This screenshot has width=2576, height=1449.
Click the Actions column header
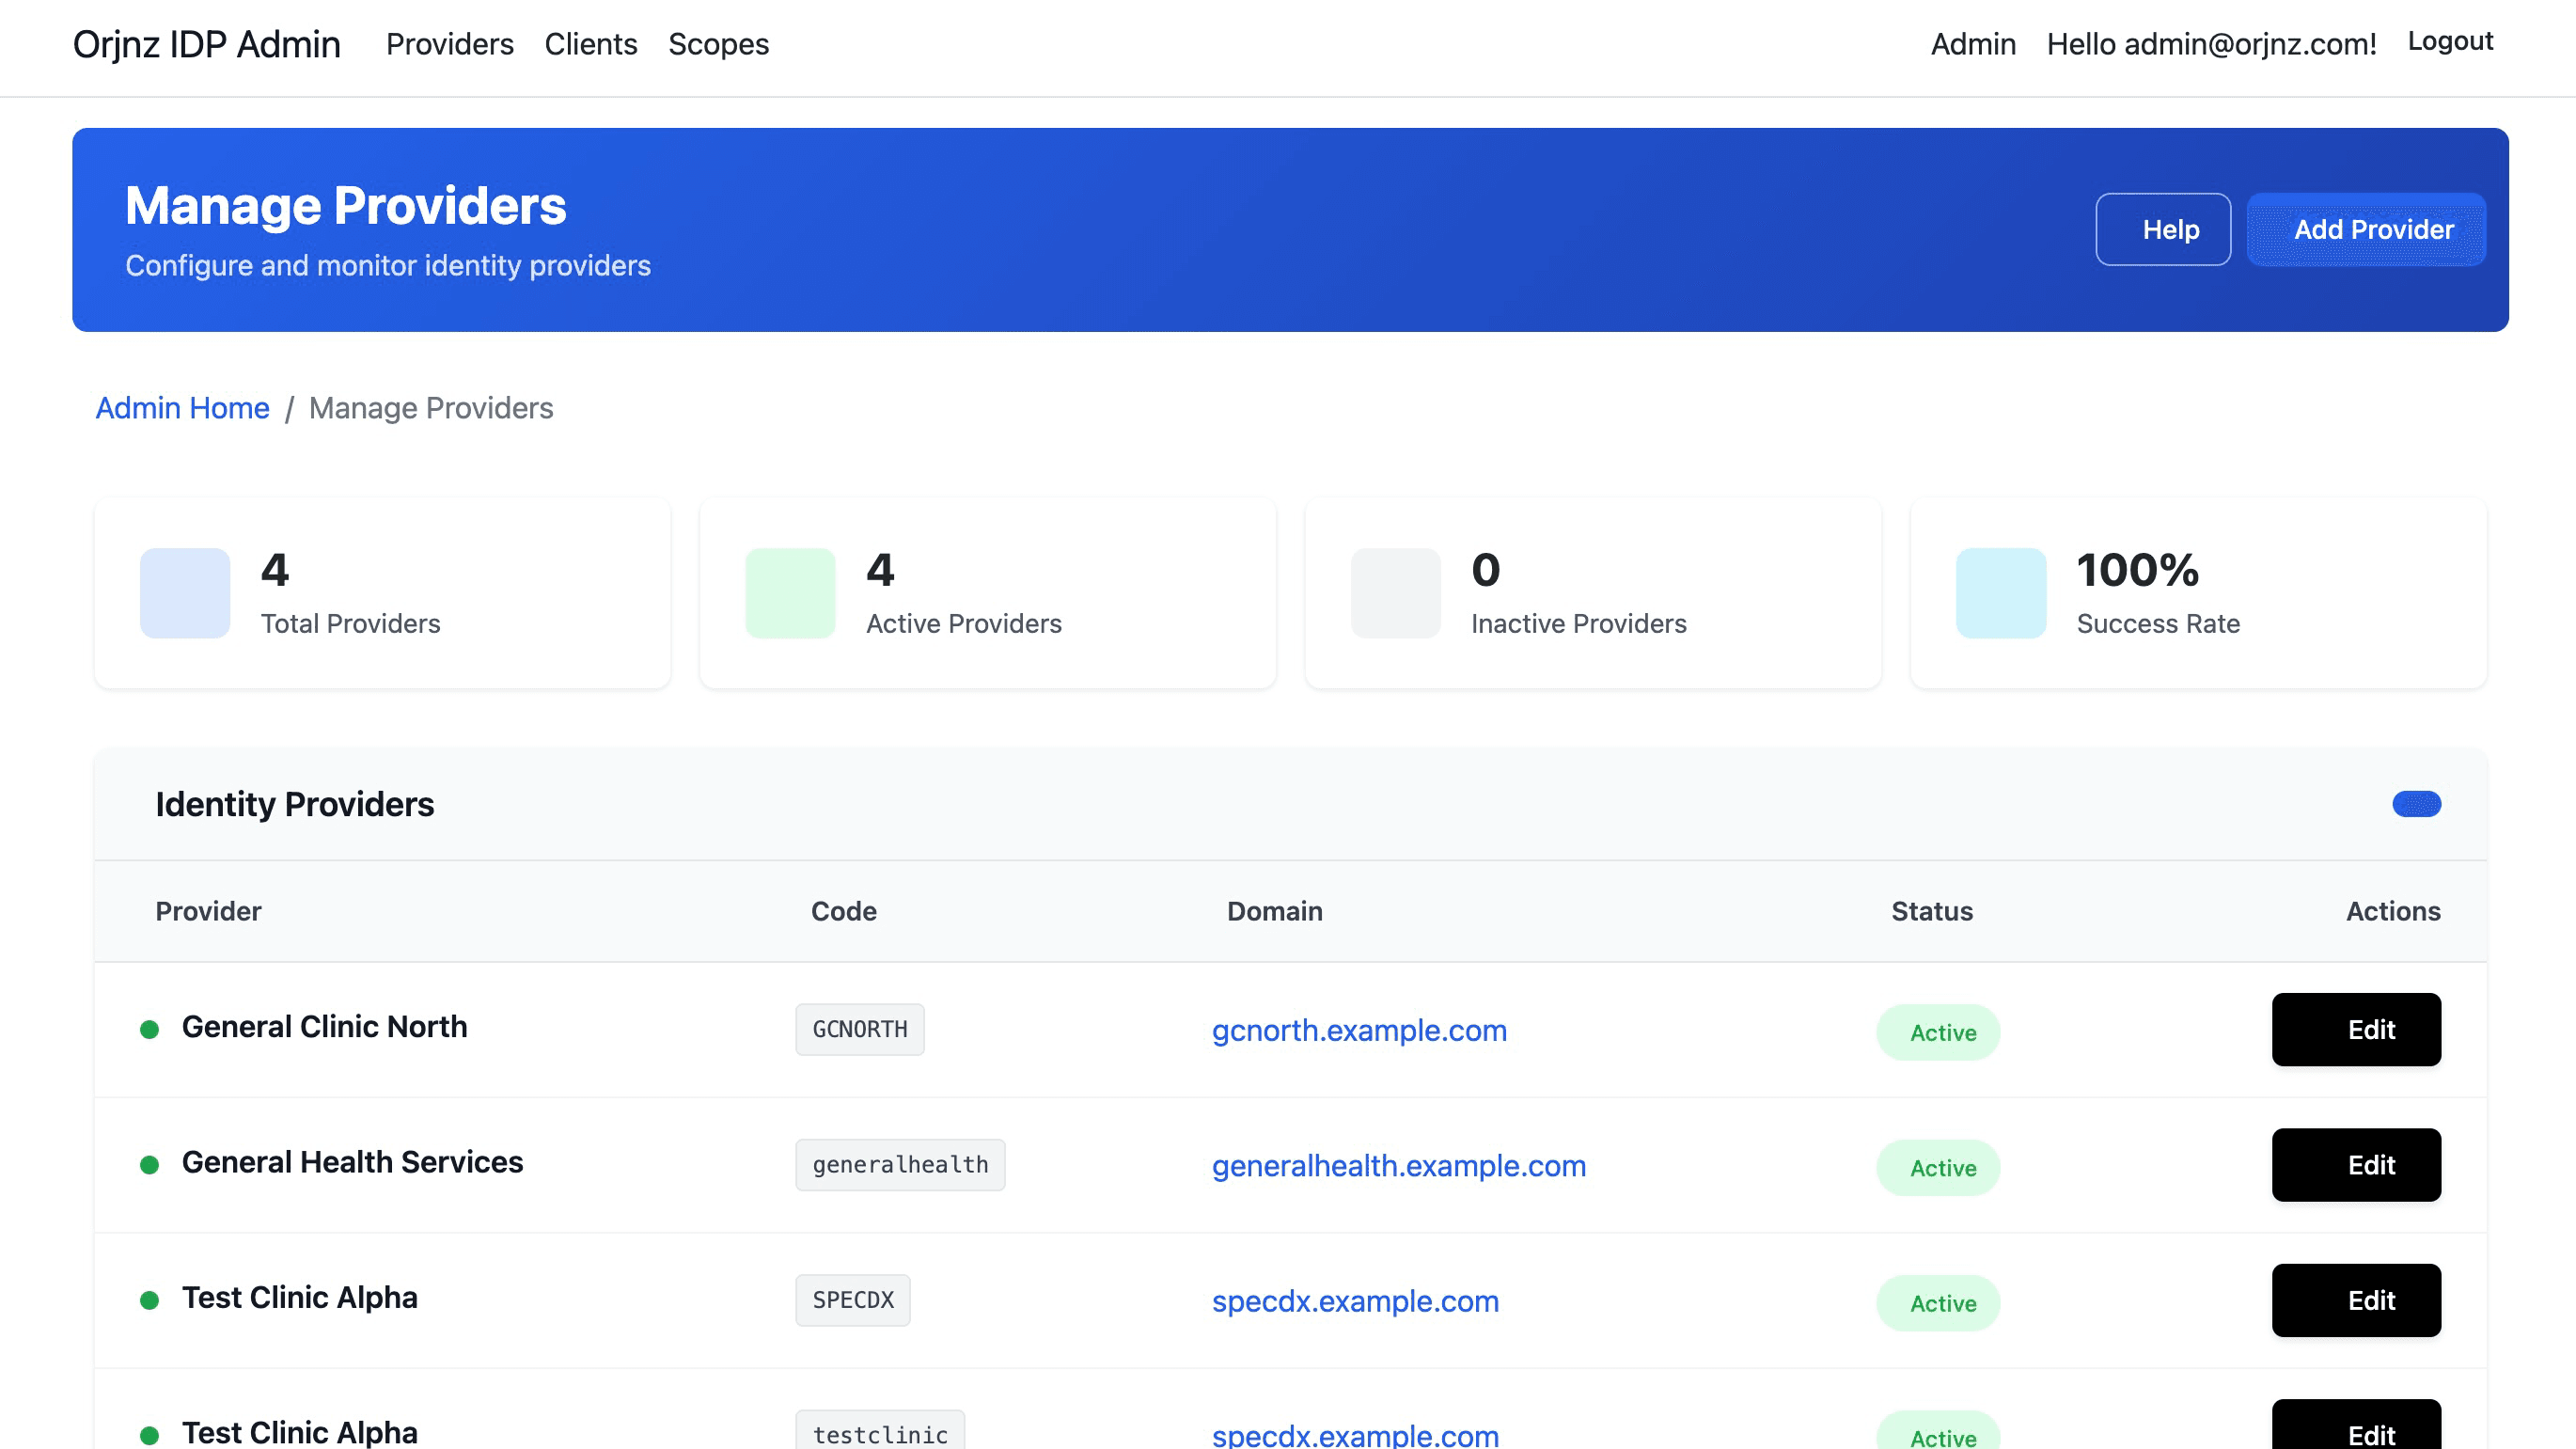pyautogui.click(x=2393, y=911)
